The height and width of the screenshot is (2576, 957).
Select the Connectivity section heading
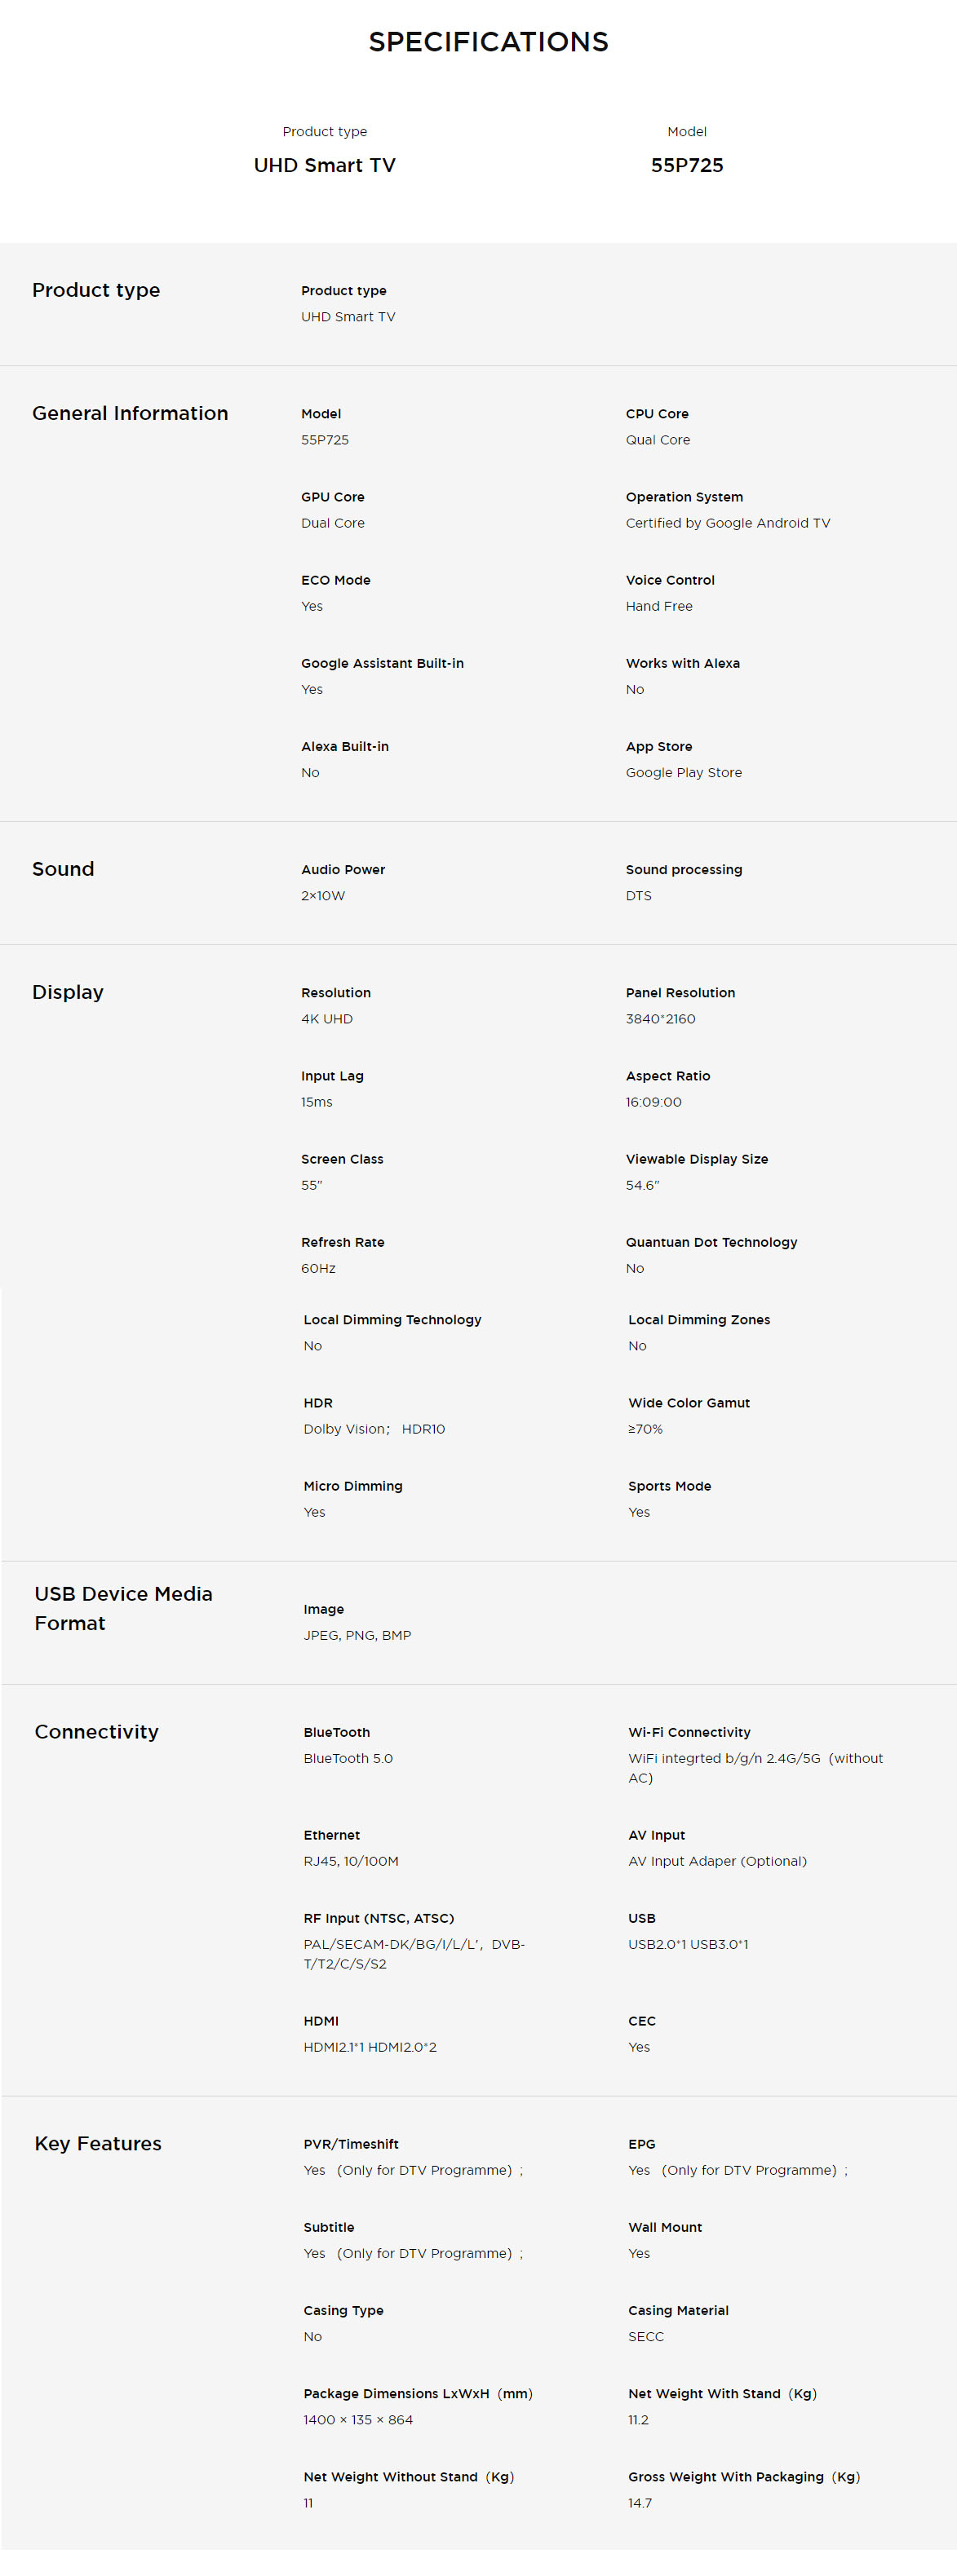point(96,1732)
